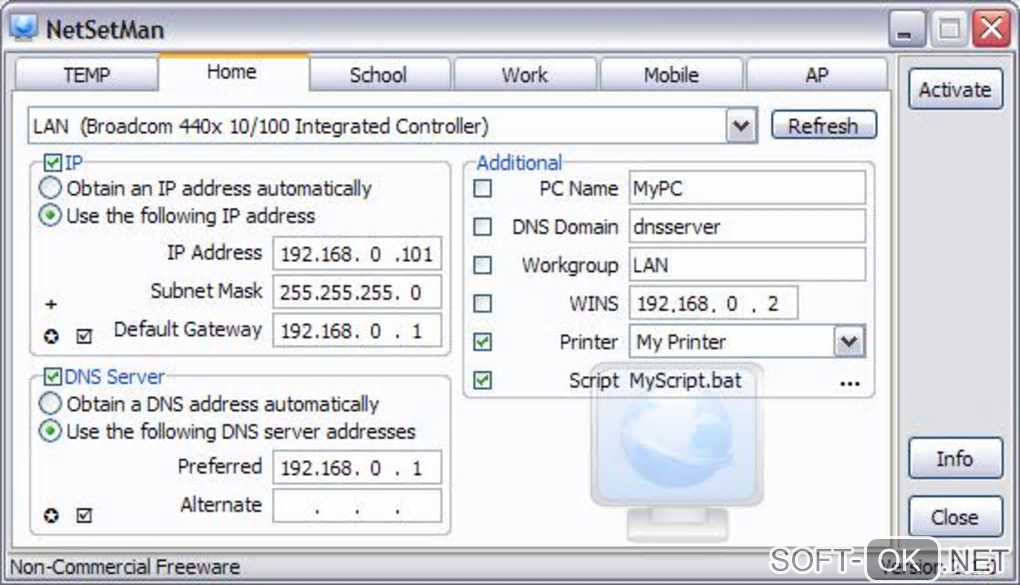
Task: Enable the PC Name checkbox
Action: 483,189
